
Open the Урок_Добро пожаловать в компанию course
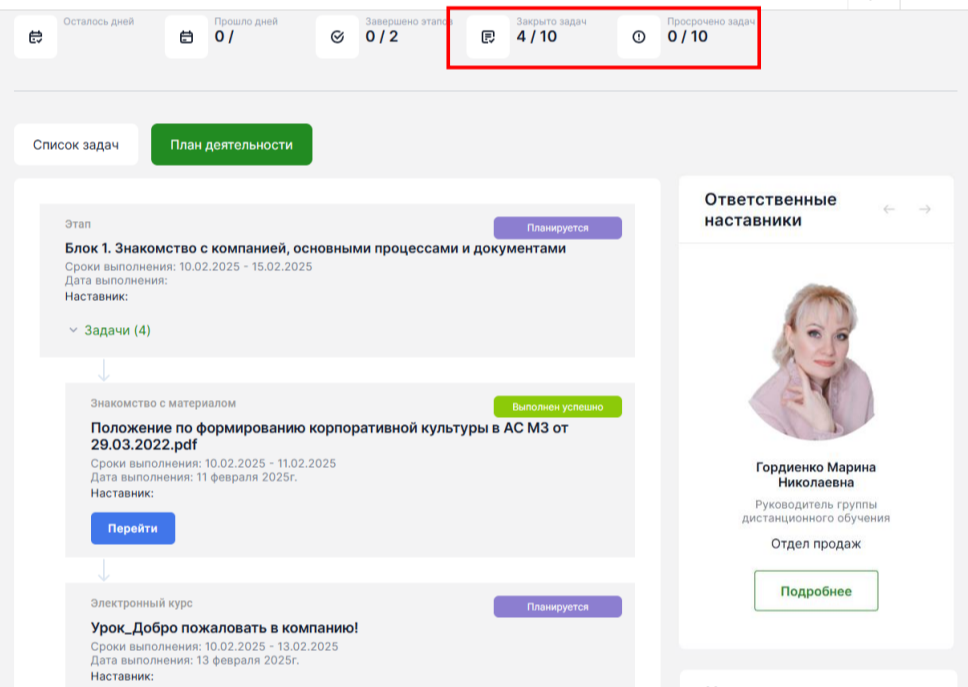224,628
